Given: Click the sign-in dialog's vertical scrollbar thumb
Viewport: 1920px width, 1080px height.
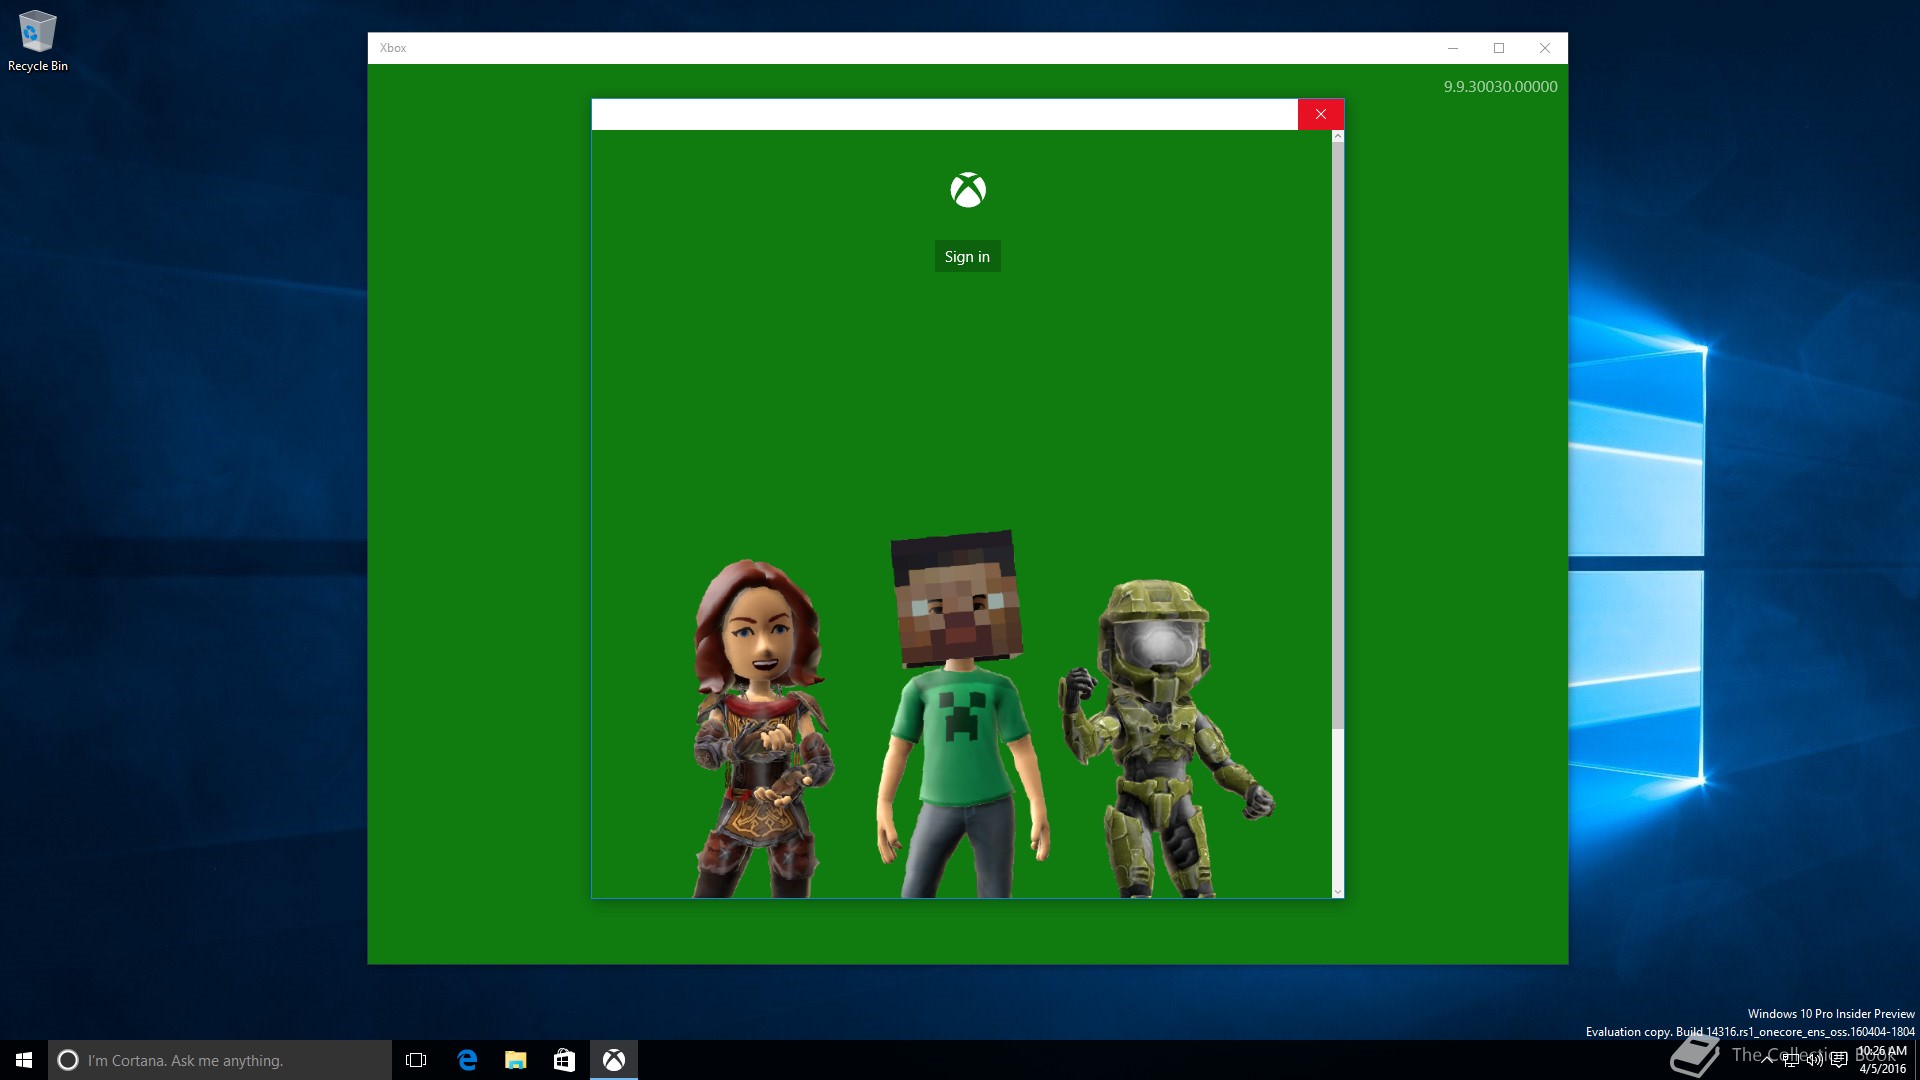Looking at the screenshot, I should coord(1338,435).
